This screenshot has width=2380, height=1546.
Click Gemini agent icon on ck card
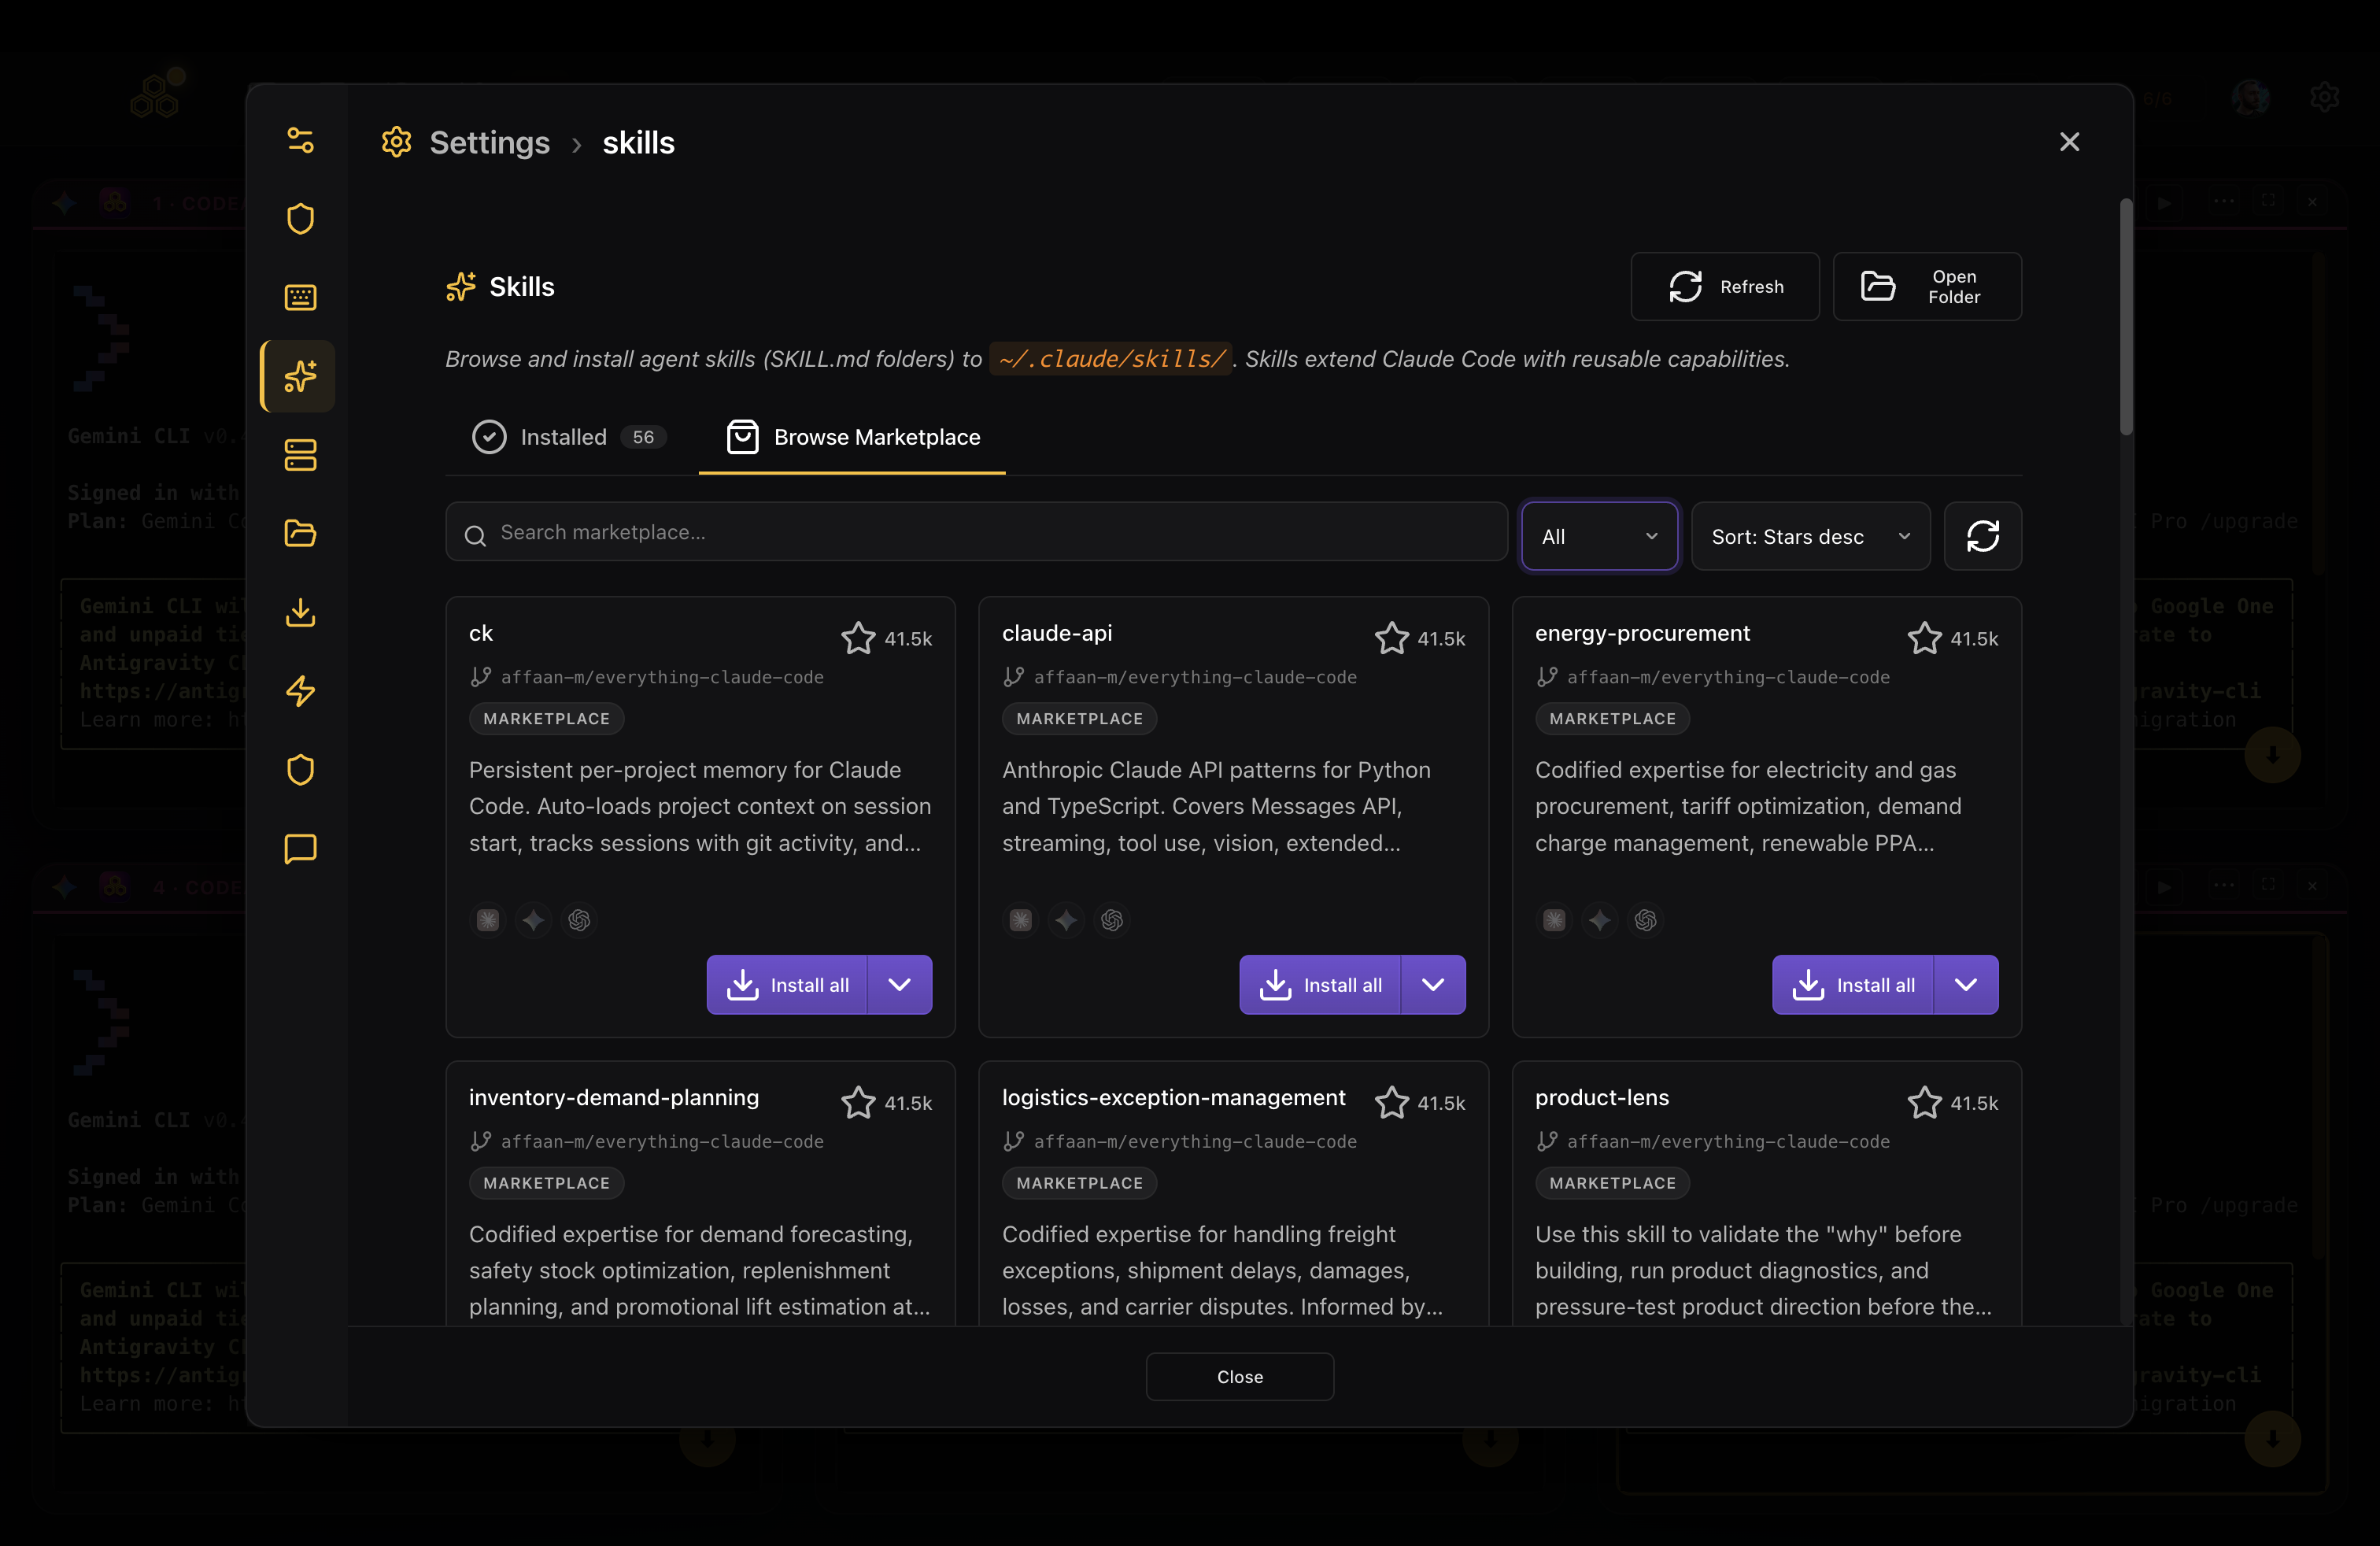coord(533,920)
